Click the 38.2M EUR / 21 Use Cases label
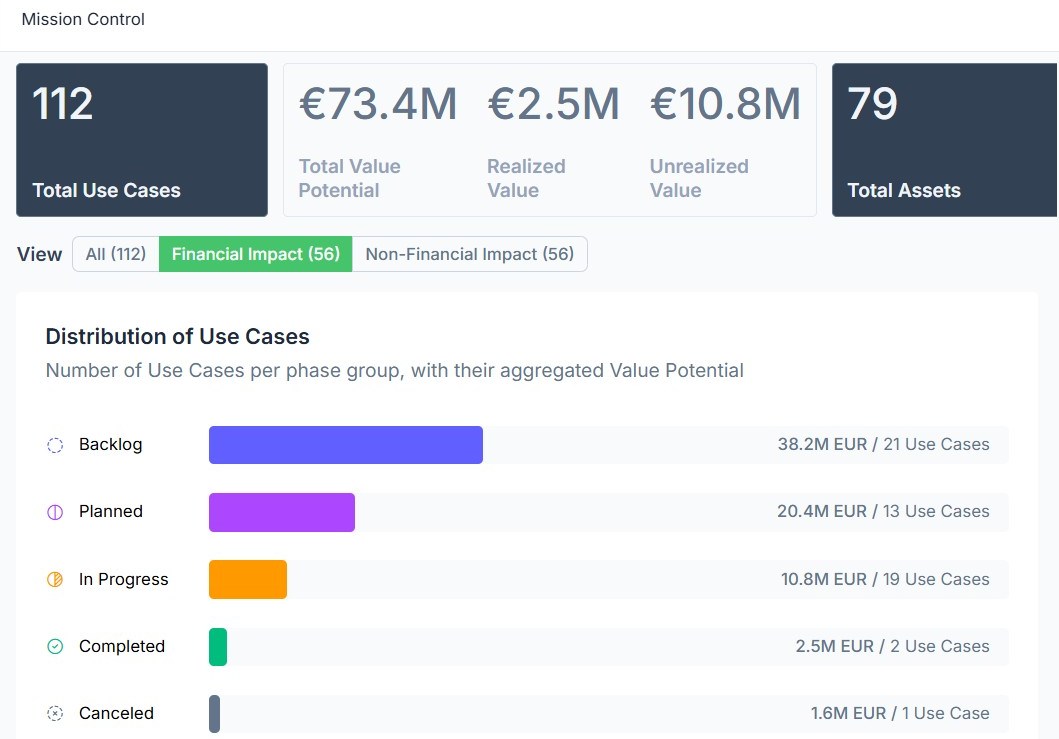 click(x=883, y=444)
